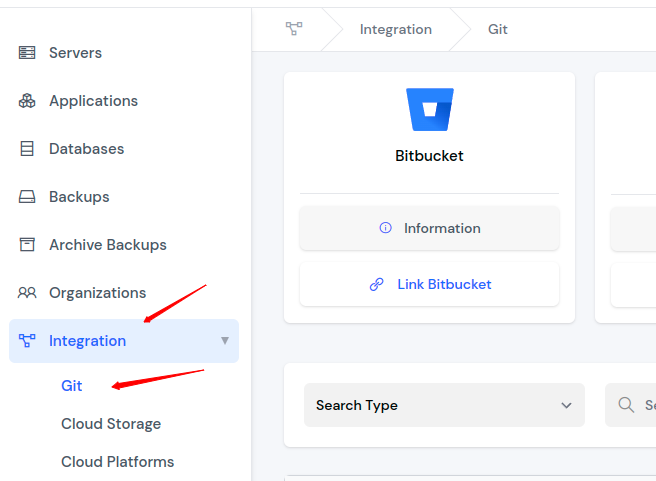Image resolution: width=656 pixels, height=481 pixels.
Task: Click the Organizations people icon
Action: 27,292
